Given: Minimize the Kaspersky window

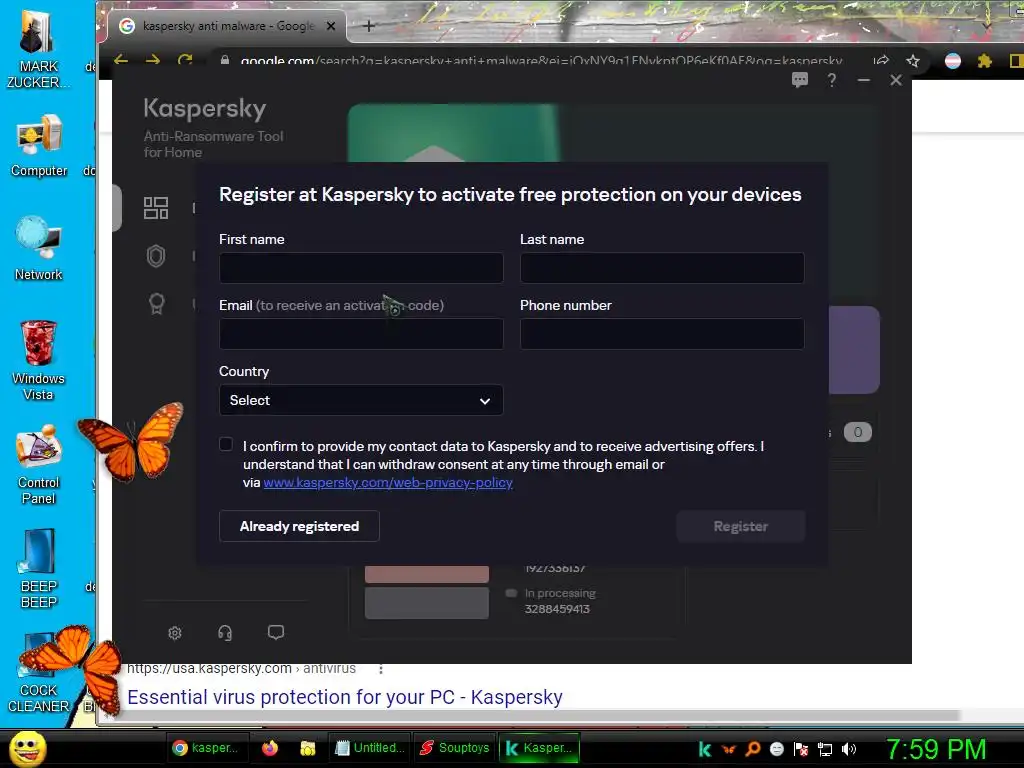Looking at the screenshot, I should pyautogui.click(x=863, y=80).
